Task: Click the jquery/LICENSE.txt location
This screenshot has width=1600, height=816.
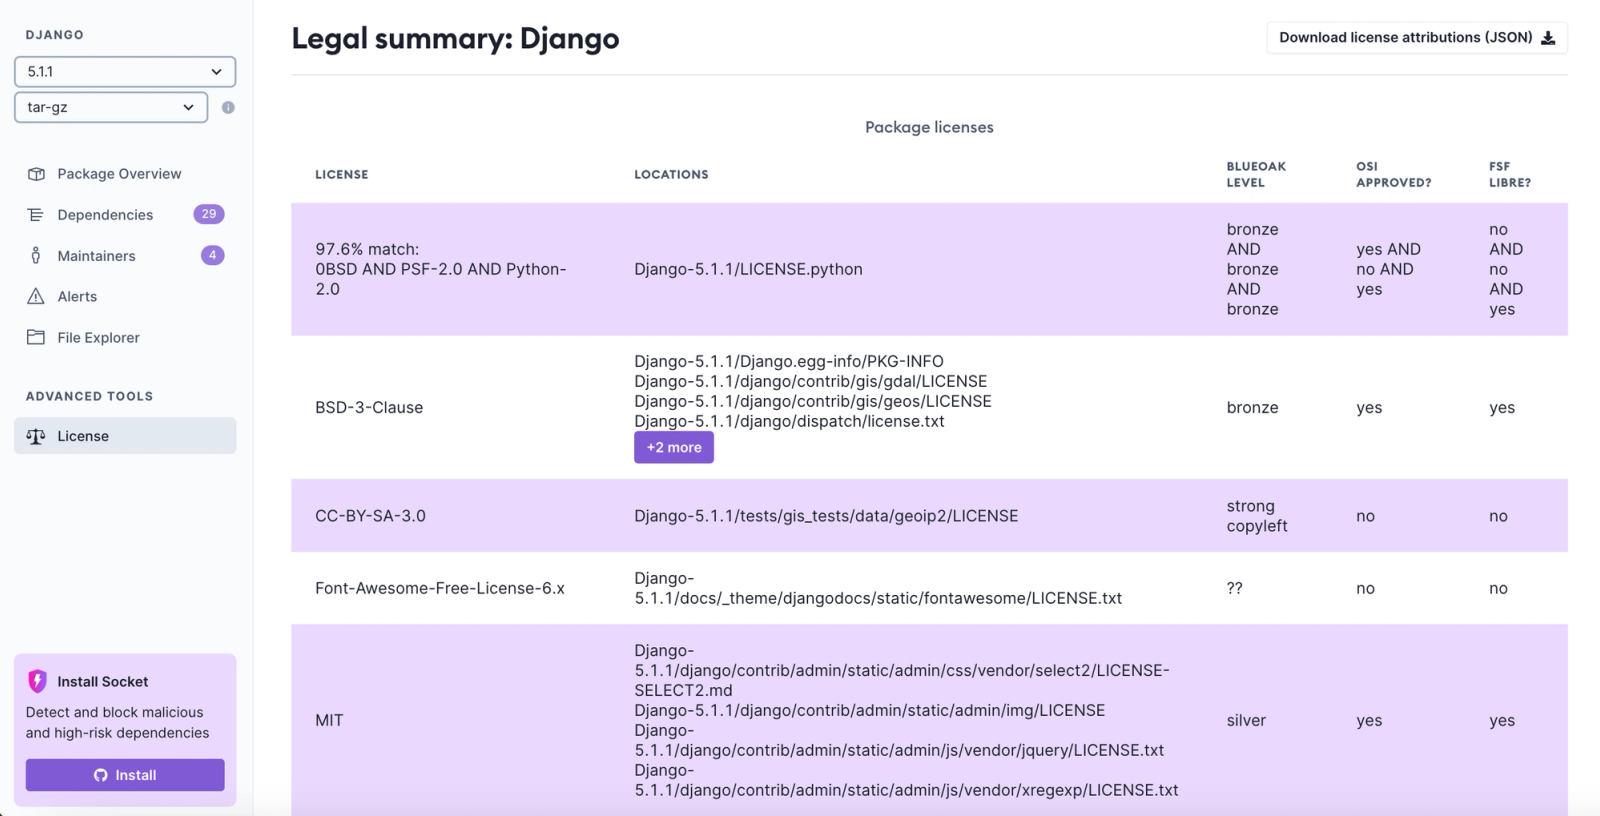Action: [x=899, y=740]
